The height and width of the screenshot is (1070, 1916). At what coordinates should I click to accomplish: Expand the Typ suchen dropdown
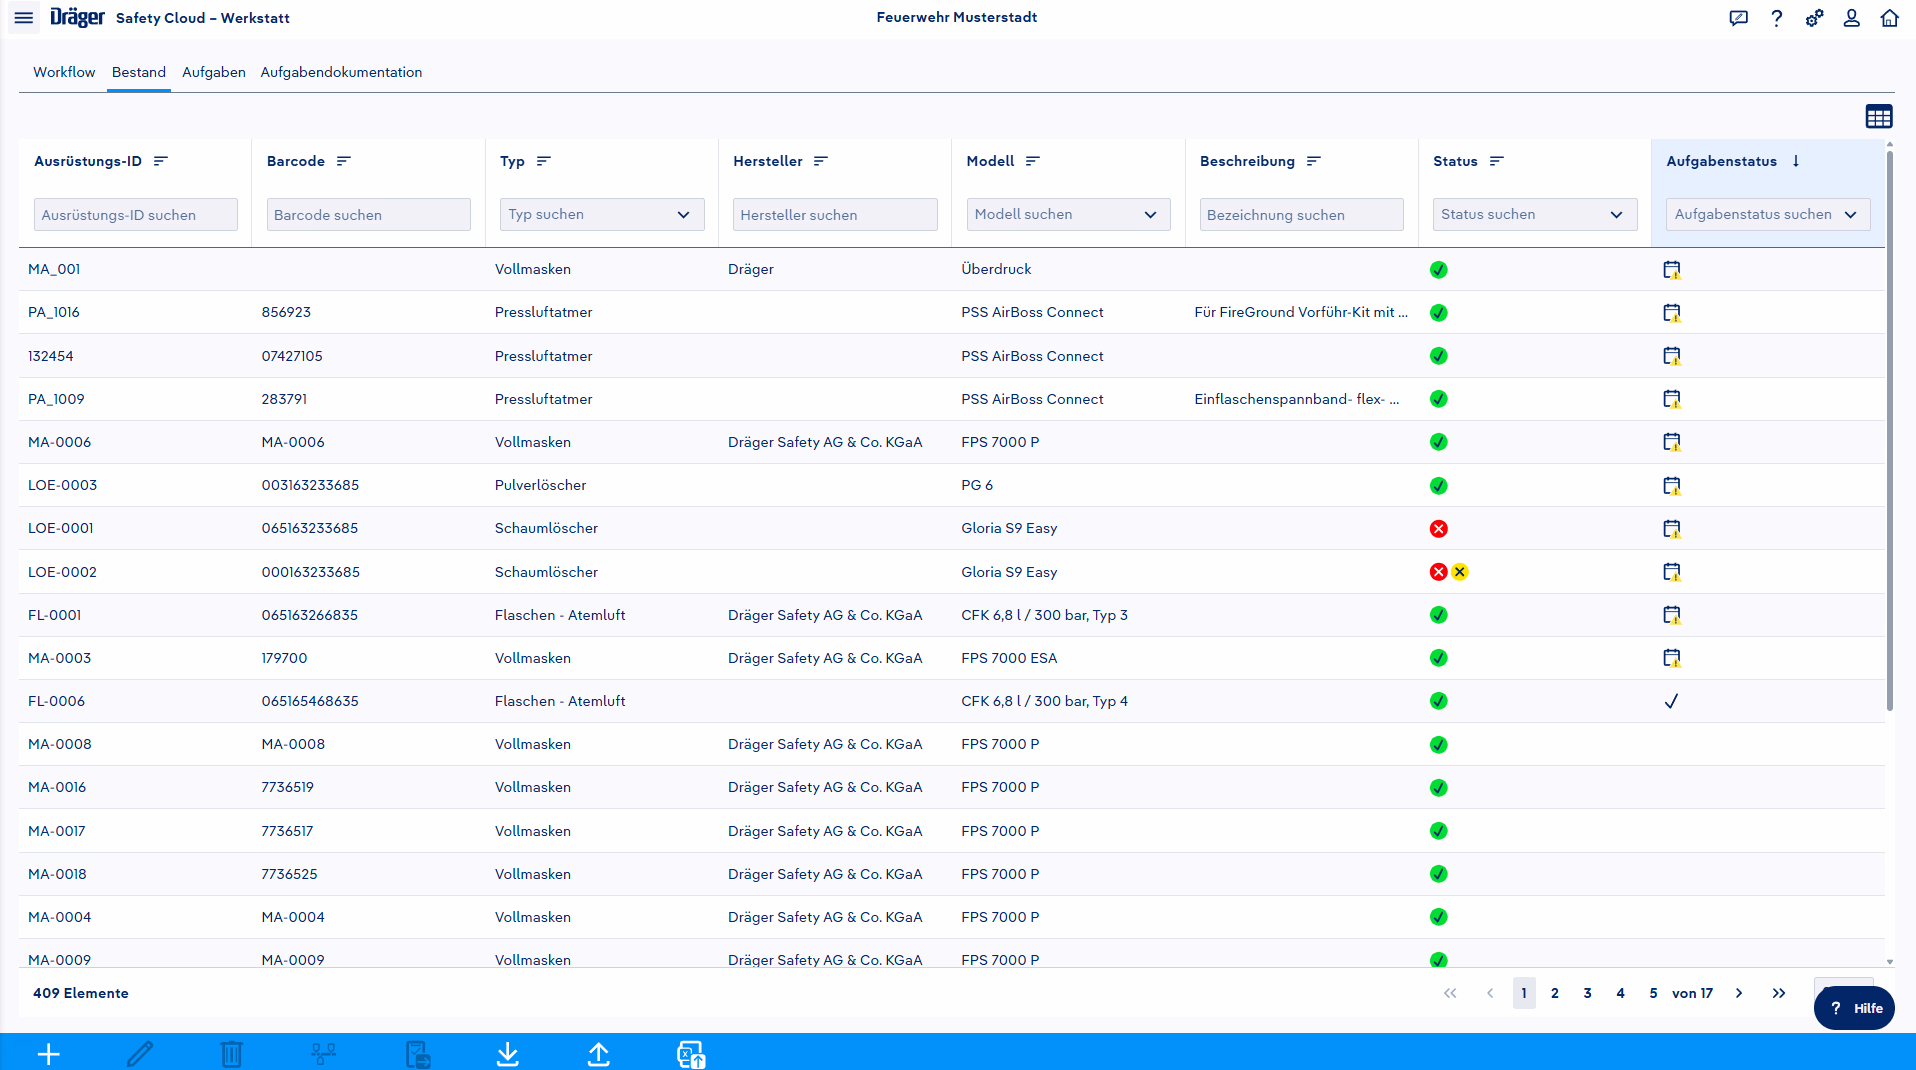(x=684, y=215)
